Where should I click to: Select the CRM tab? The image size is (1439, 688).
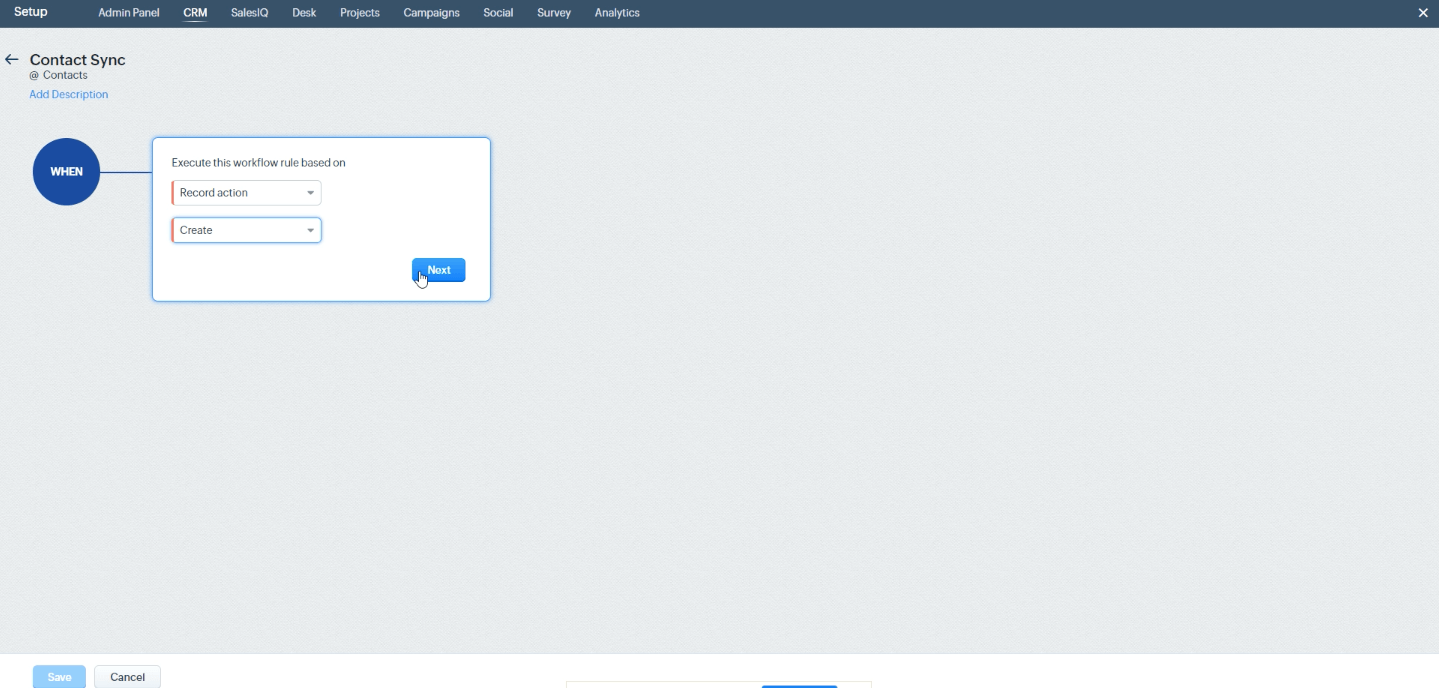[x=194, y=13]
